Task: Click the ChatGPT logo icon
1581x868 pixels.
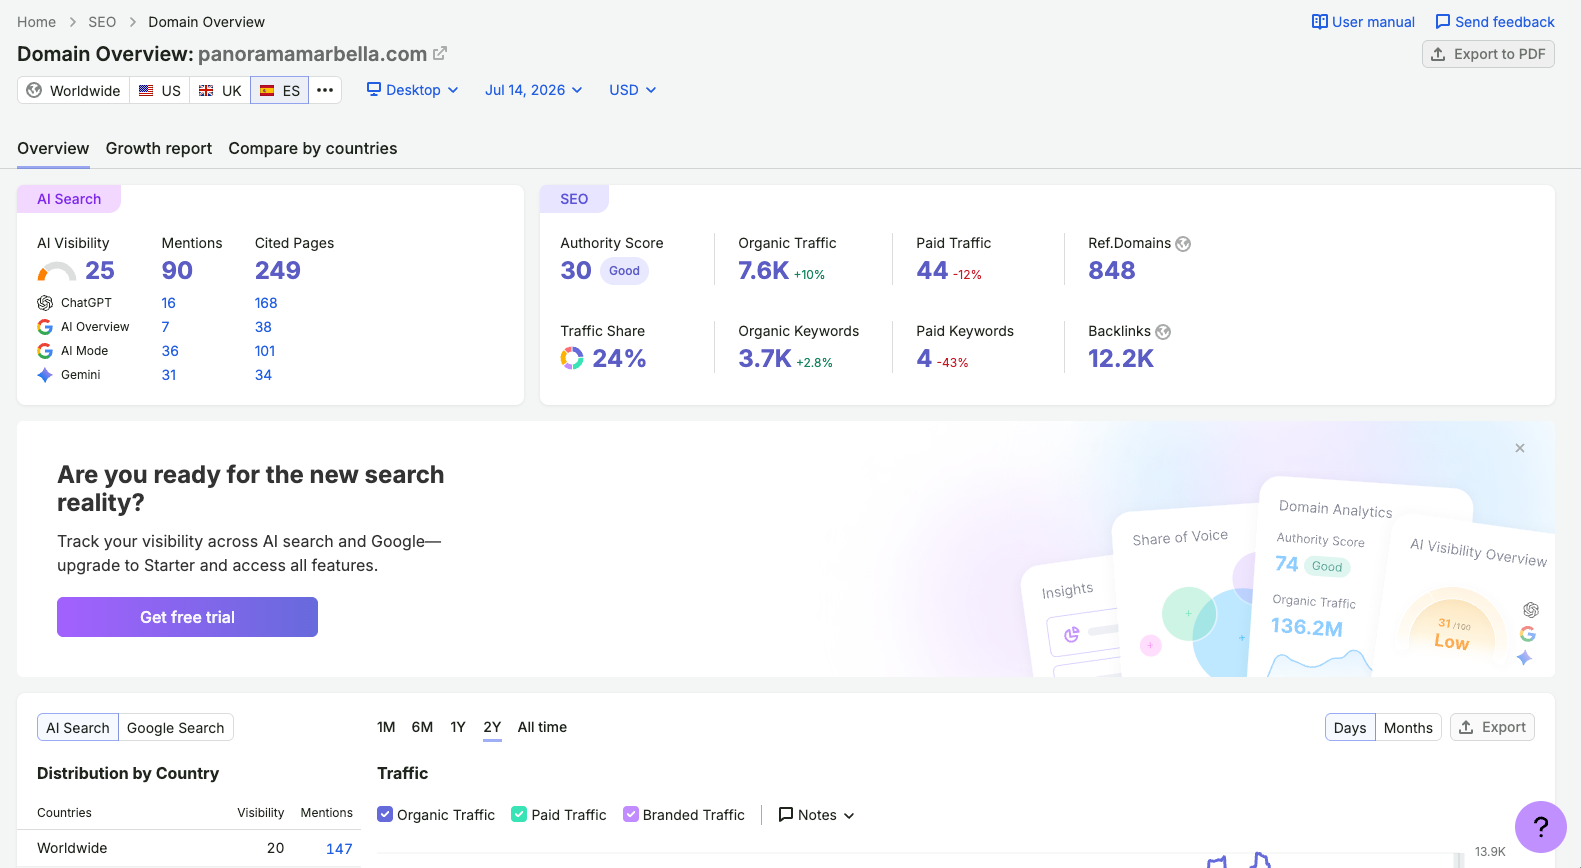Action: click(45, 303)
